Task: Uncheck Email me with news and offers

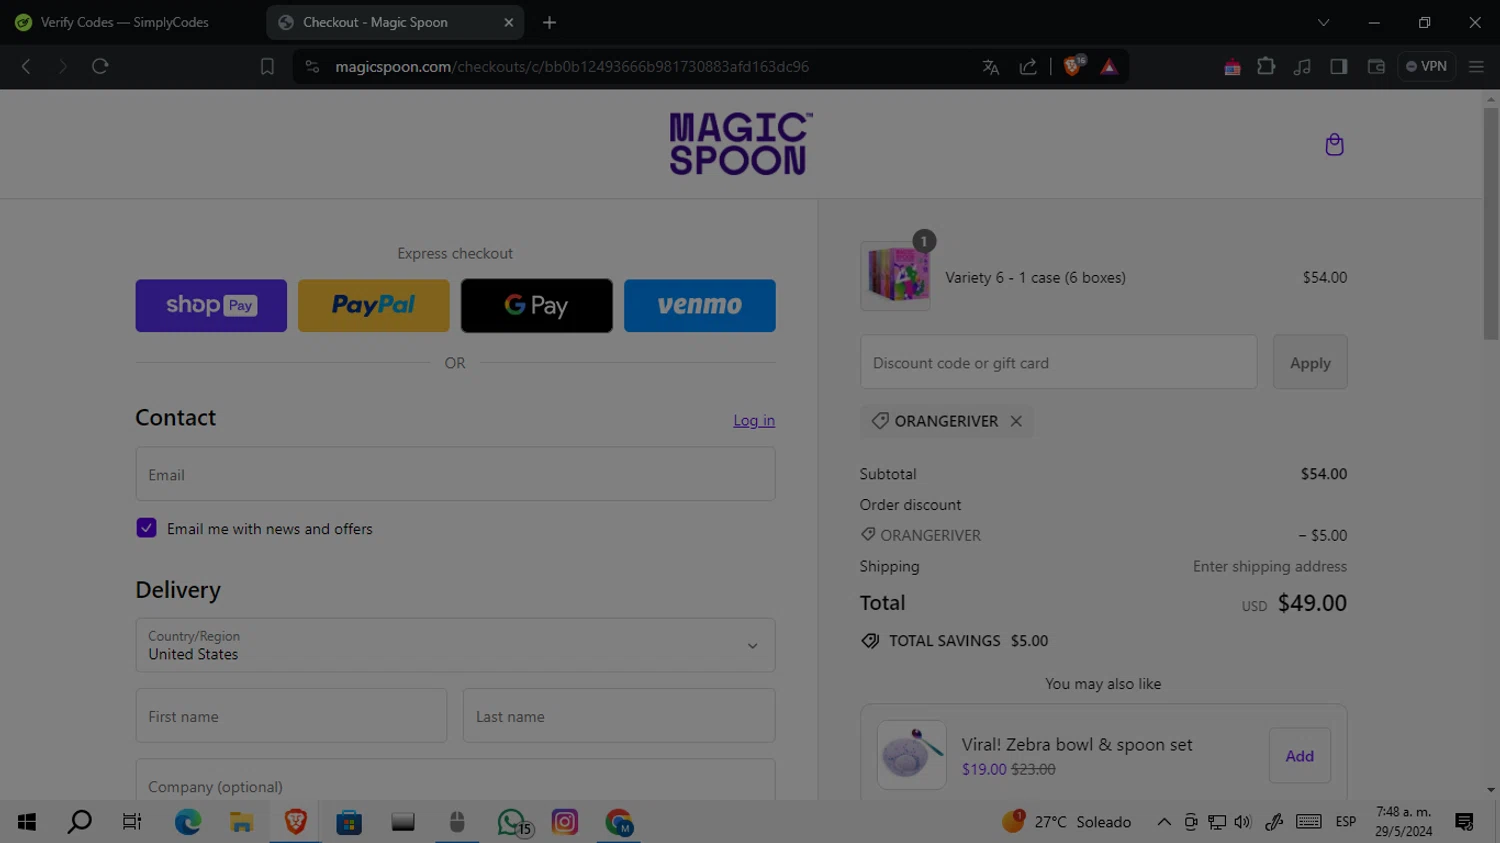Action: (x=146, y=528)
